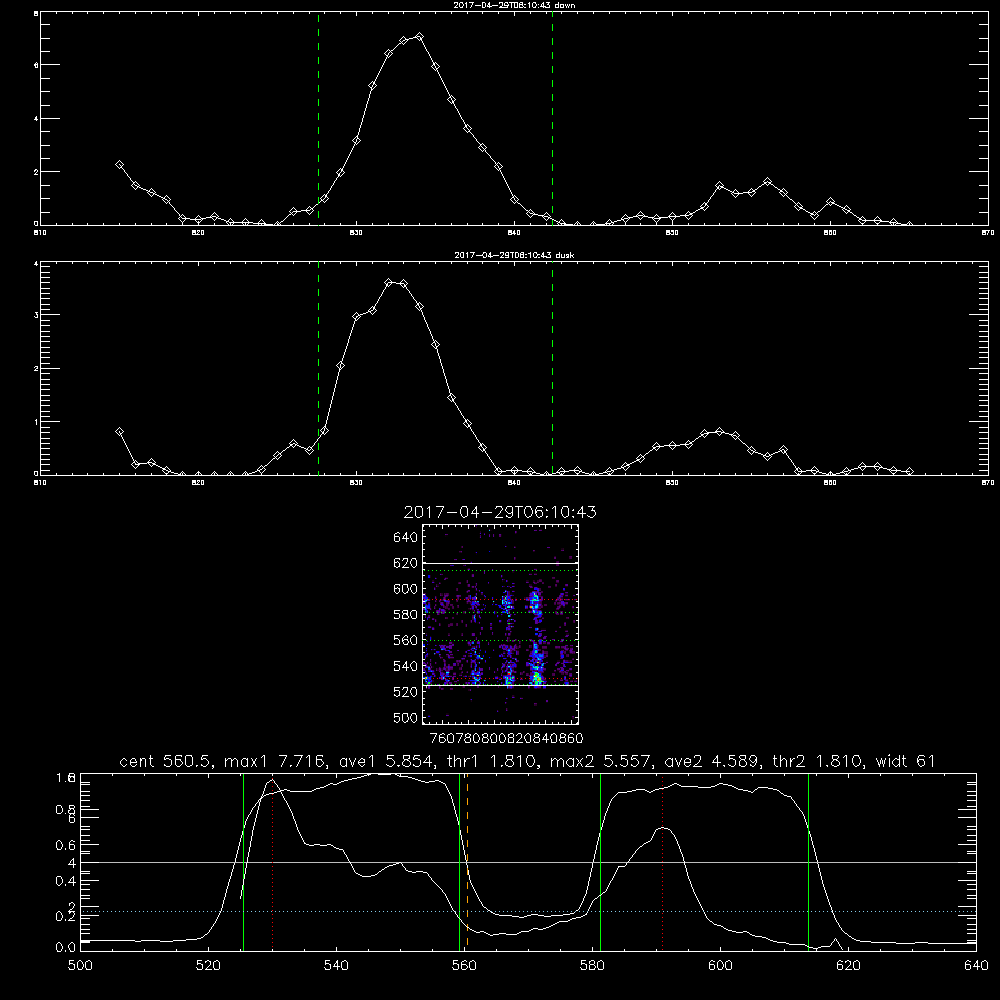The height and width of the screenshot is (1000, 1000).
Task: Select the "thr1 1.810" value text
Action: [x=491, y=761]
